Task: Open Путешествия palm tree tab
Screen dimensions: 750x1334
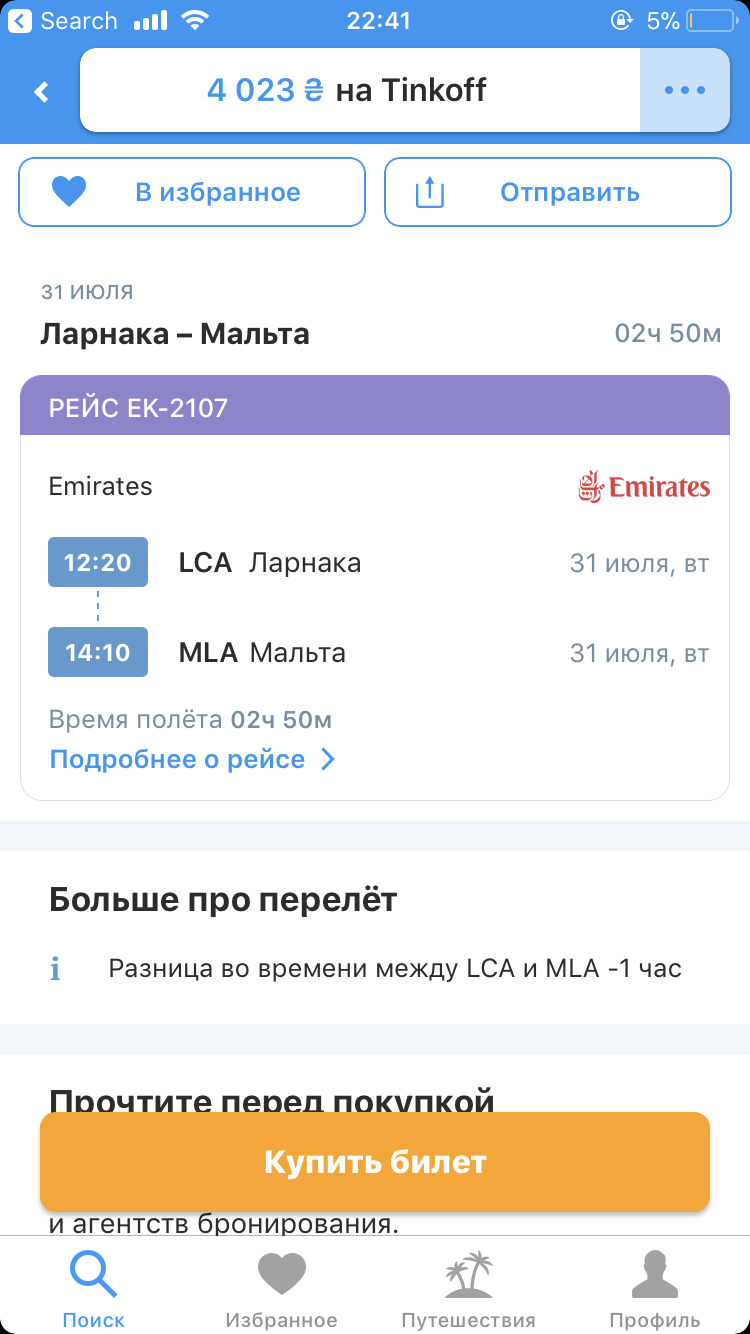Action: point(468,1275)
